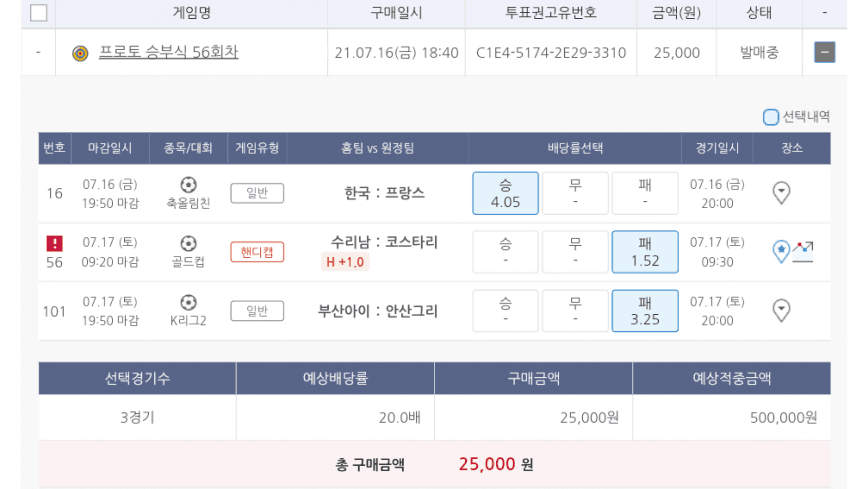850x489 pixels.
Task: Click the 핸디캡 game type badge
Action: 257,252
